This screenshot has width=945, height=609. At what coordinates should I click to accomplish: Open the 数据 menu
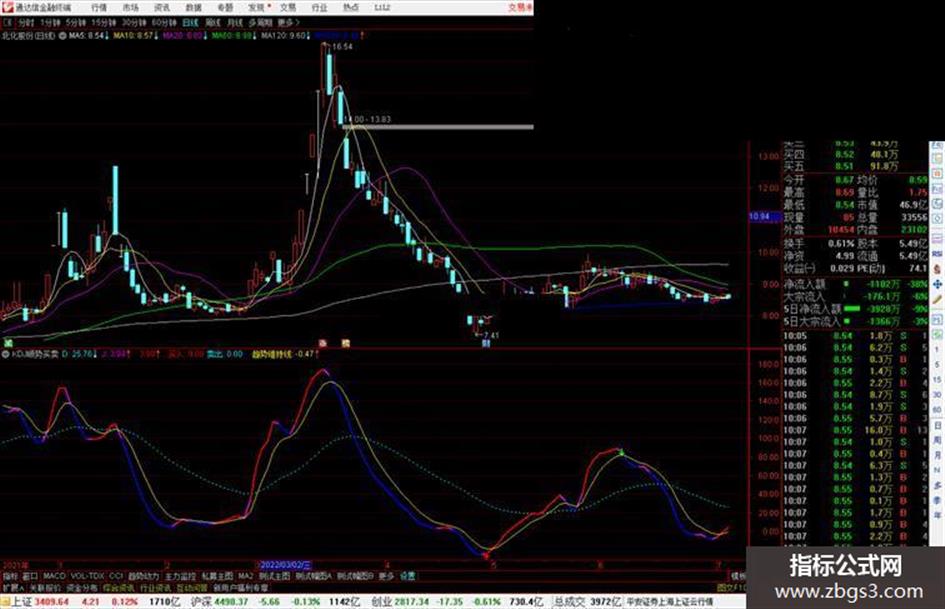click(x=193, y=7)
